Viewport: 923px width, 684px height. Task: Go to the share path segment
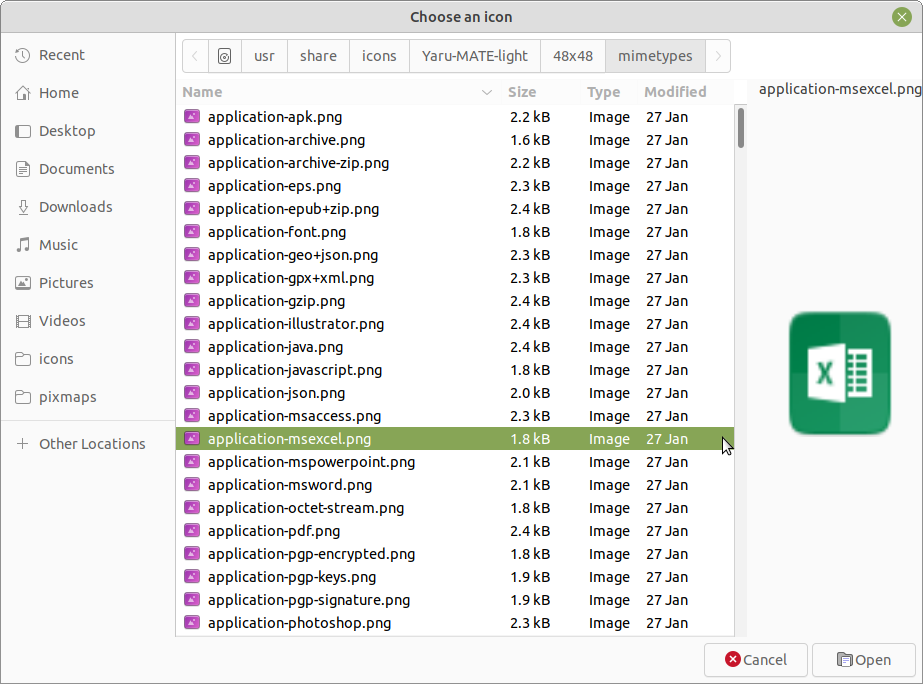318,56
